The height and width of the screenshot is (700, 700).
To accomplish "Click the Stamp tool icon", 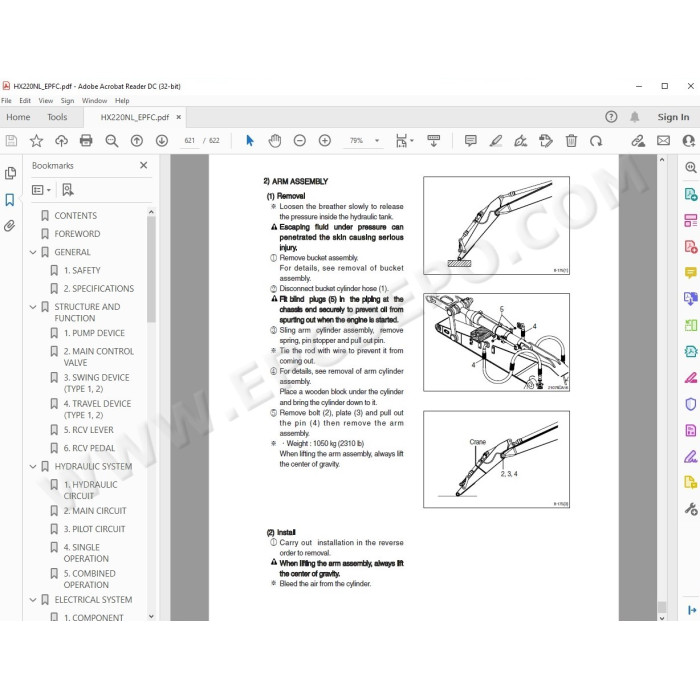I will pyautogui.click(x=546, y=141).
